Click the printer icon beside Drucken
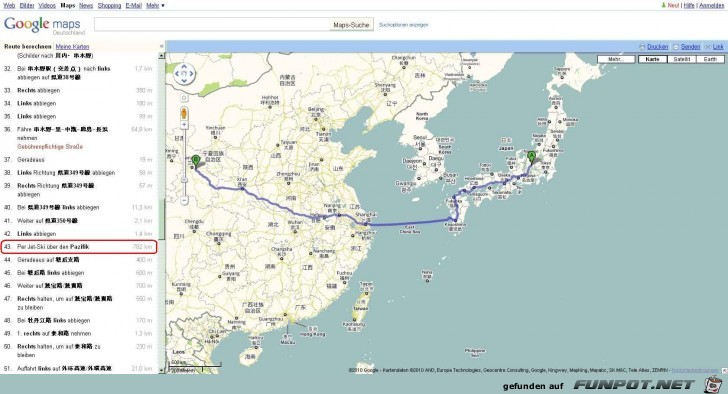This screenshot has height=394, width=728. 642,47
